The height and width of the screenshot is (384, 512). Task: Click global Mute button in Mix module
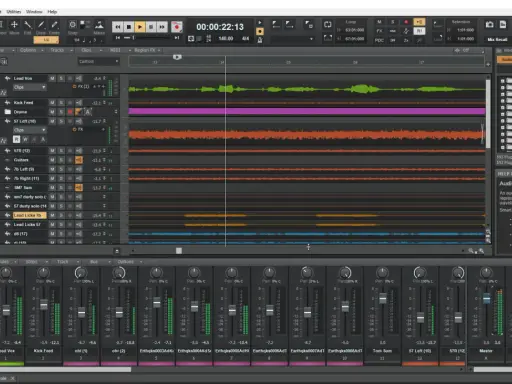[x=379, y=22]
